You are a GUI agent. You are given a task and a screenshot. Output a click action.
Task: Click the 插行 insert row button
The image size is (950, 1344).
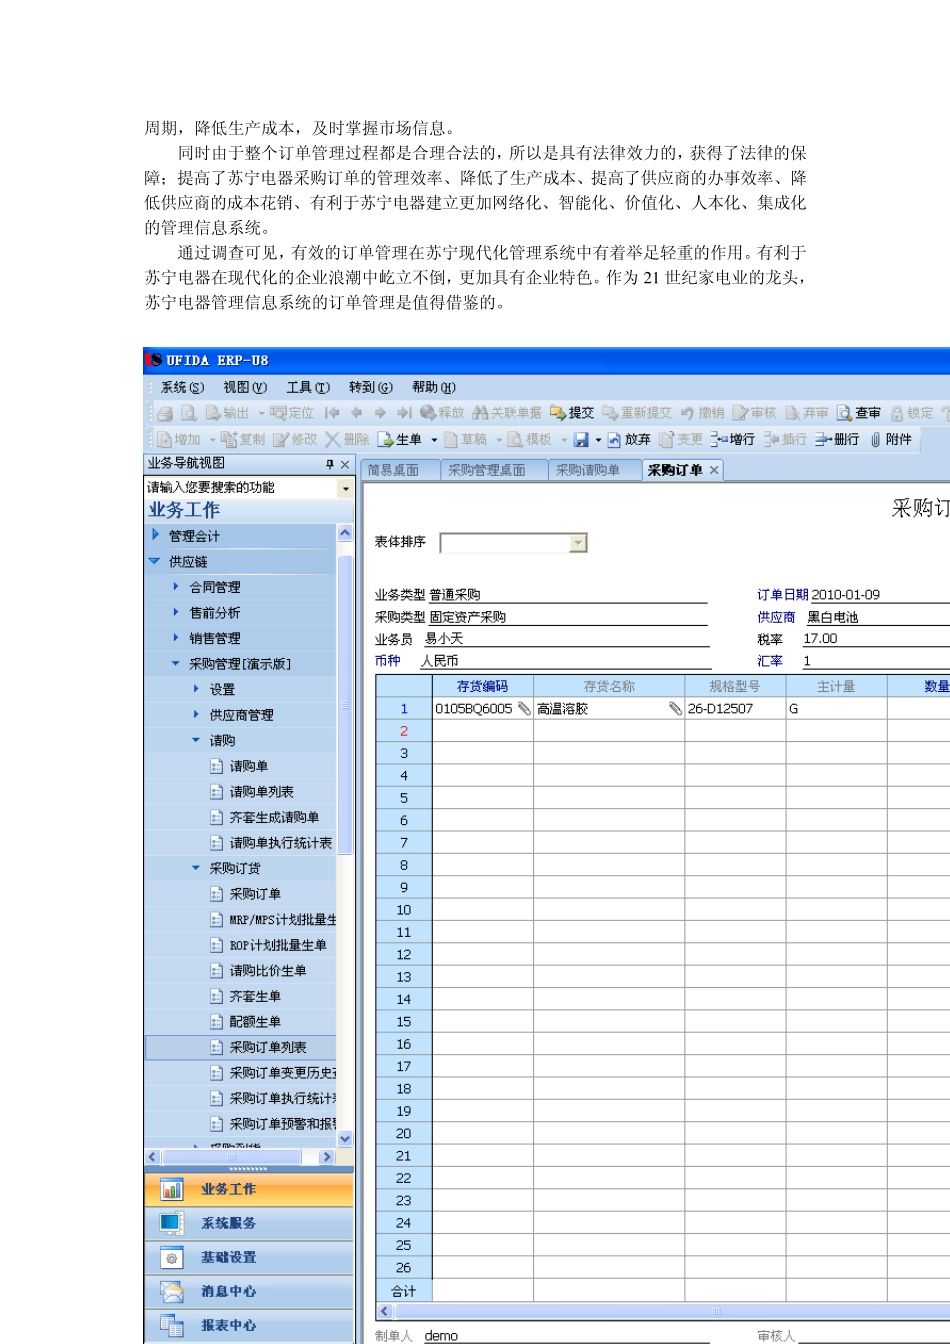[x=785, y=439]
